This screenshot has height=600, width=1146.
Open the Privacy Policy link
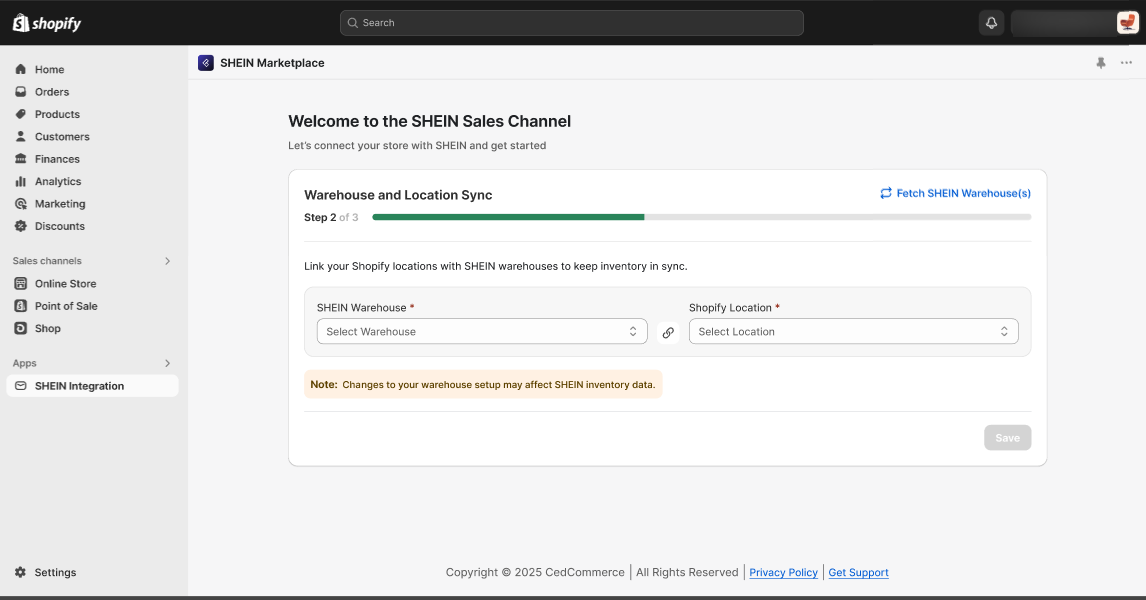point(783,572)
